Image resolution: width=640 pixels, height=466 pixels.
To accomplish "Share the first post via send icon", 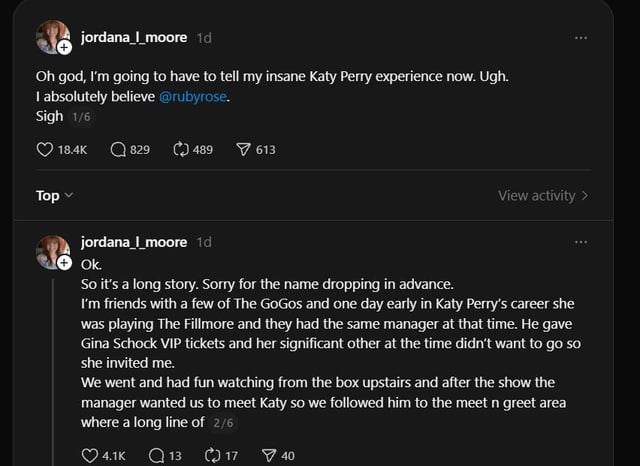I will [x=244, y=149].
